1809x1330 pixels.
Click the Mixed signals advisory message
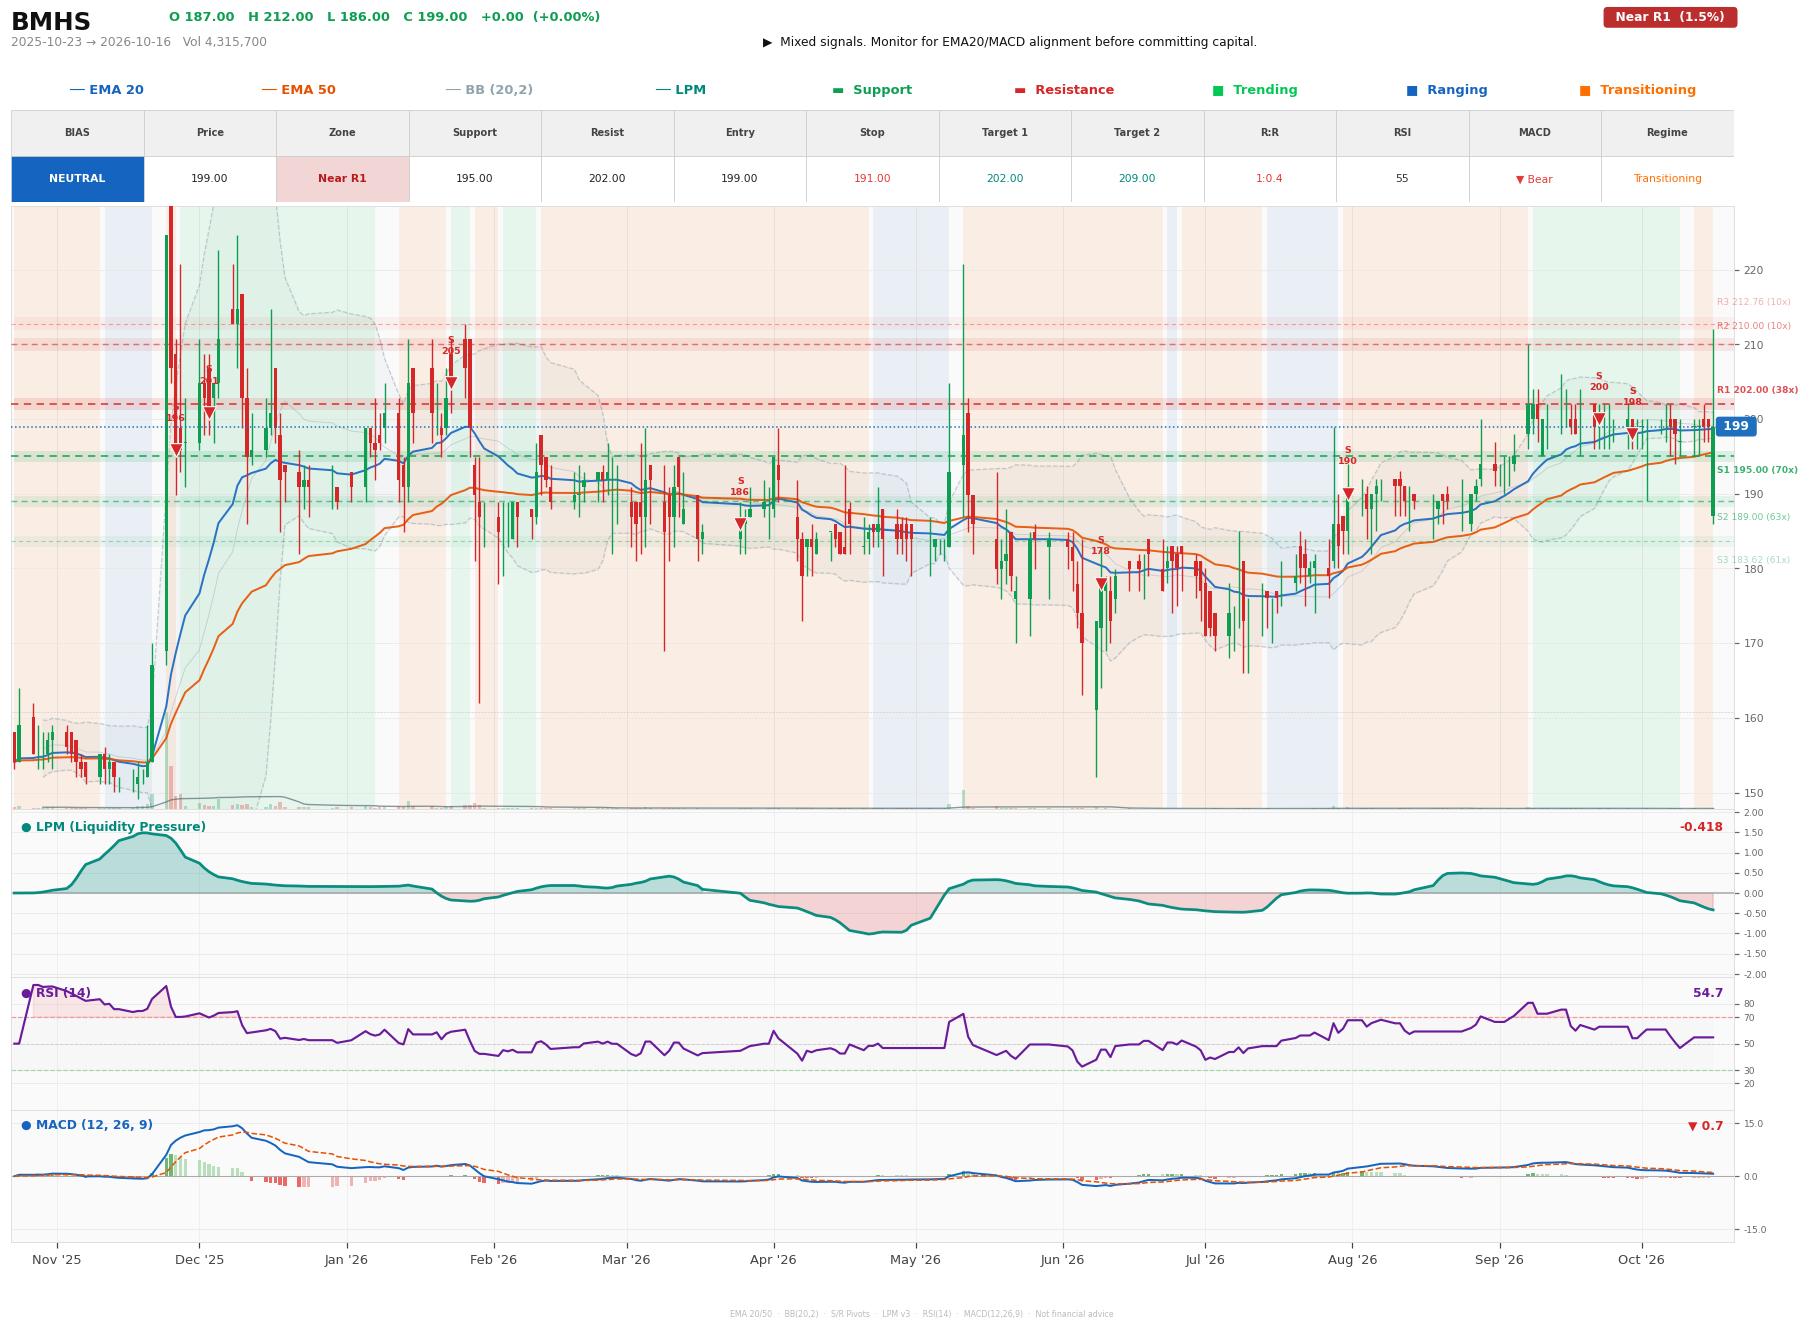1010,42
